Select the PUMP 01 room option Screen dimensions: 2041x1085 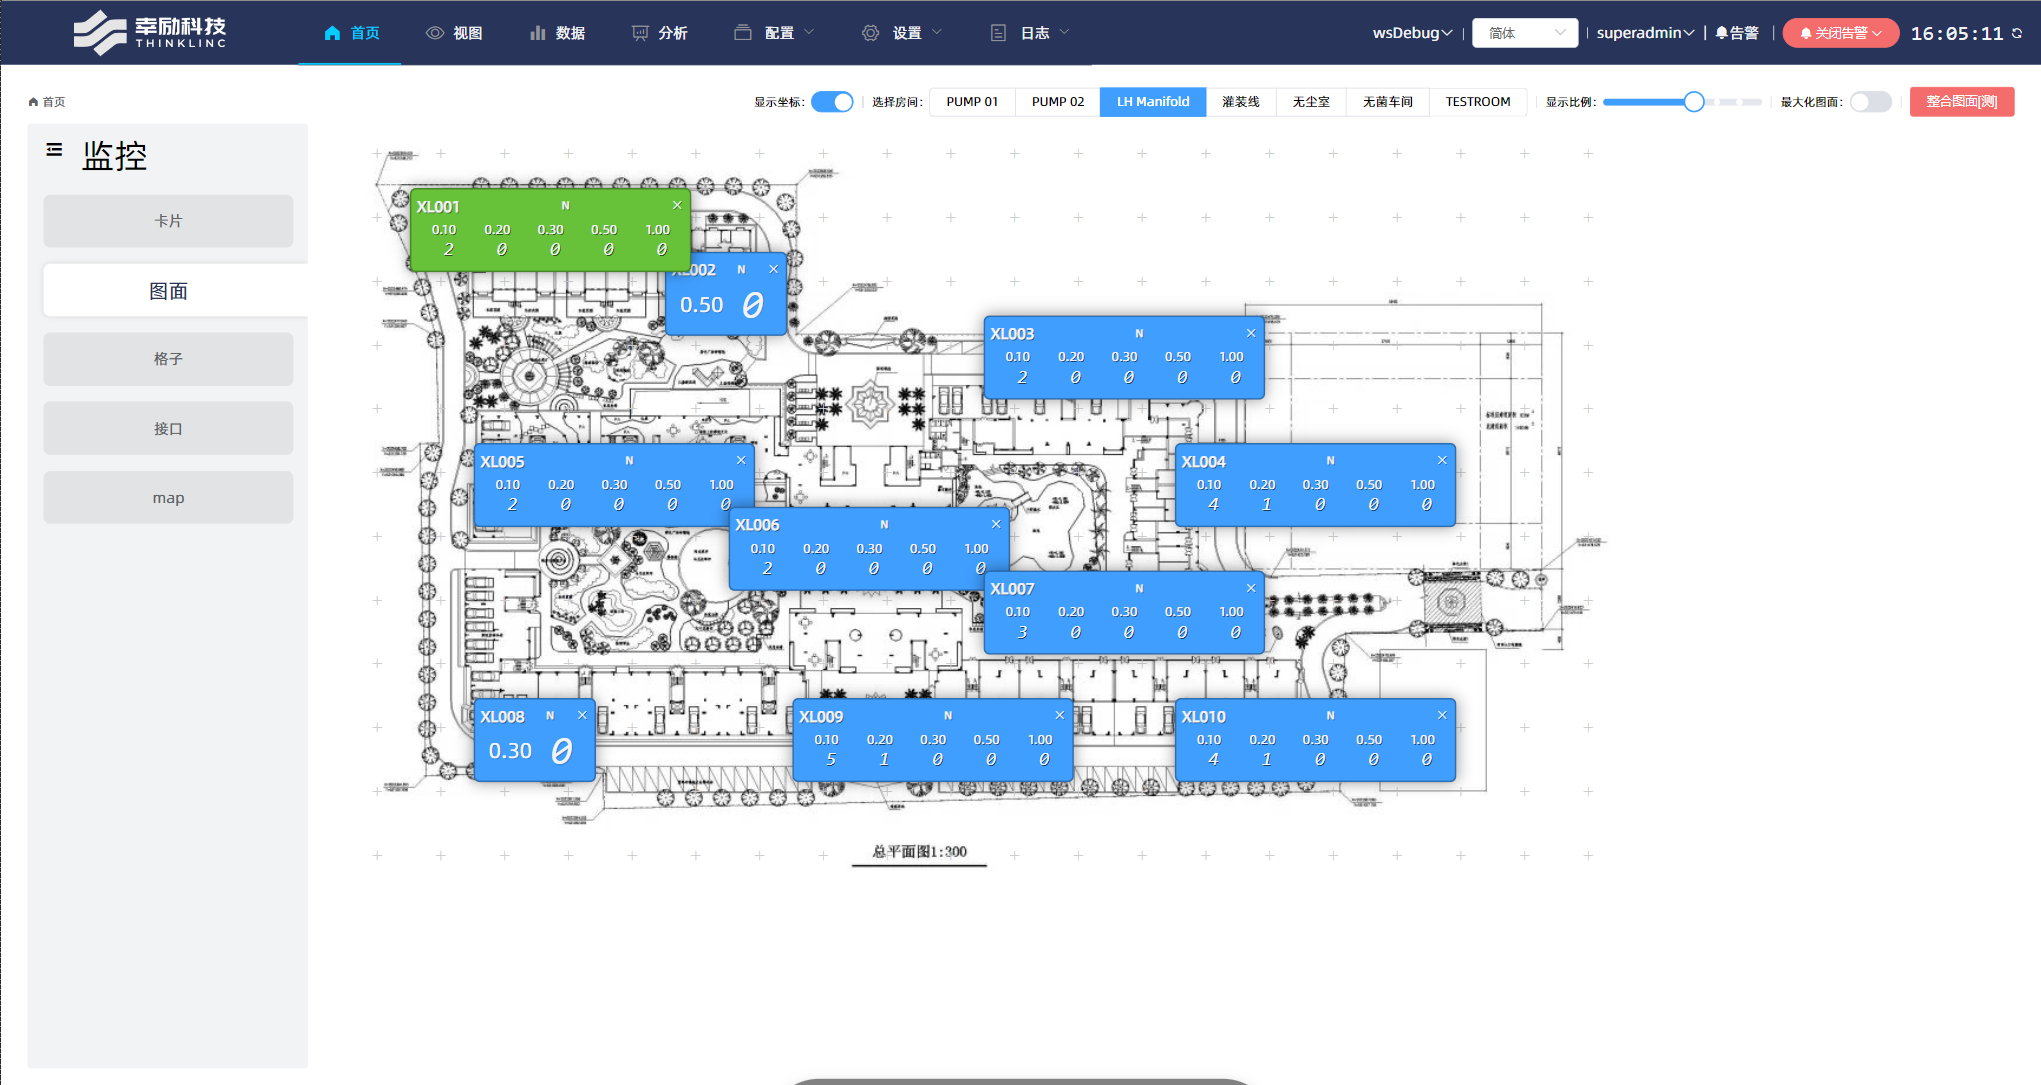click(972, 102)
